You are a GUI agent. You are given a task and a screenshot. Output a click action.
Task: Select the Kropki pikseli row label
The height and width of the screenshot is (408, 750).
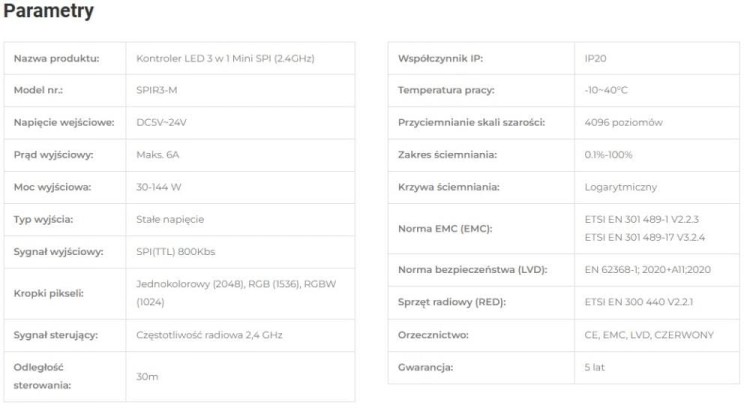[48, 293]
